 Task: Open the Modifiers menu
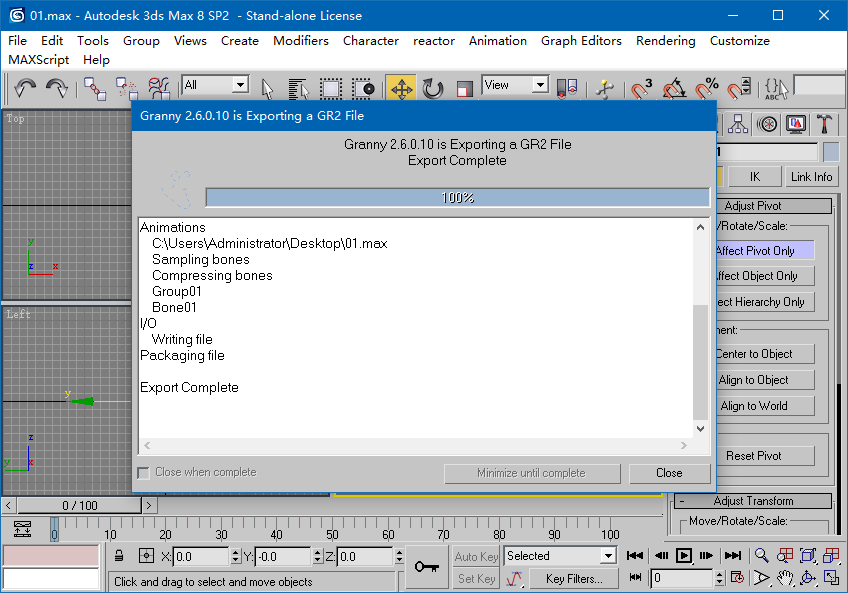click(301, 41)
